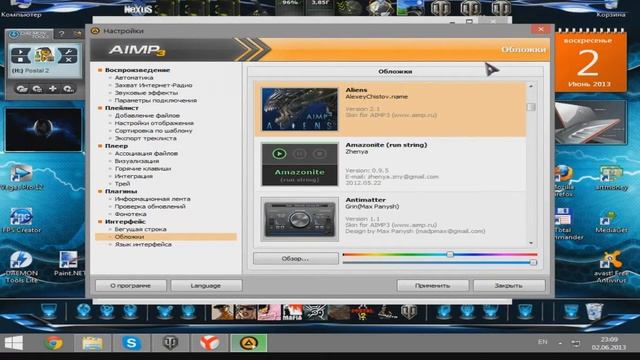Click skin list scroll up arrow
This screenshot has width=640, height=360.
[531, 87]
